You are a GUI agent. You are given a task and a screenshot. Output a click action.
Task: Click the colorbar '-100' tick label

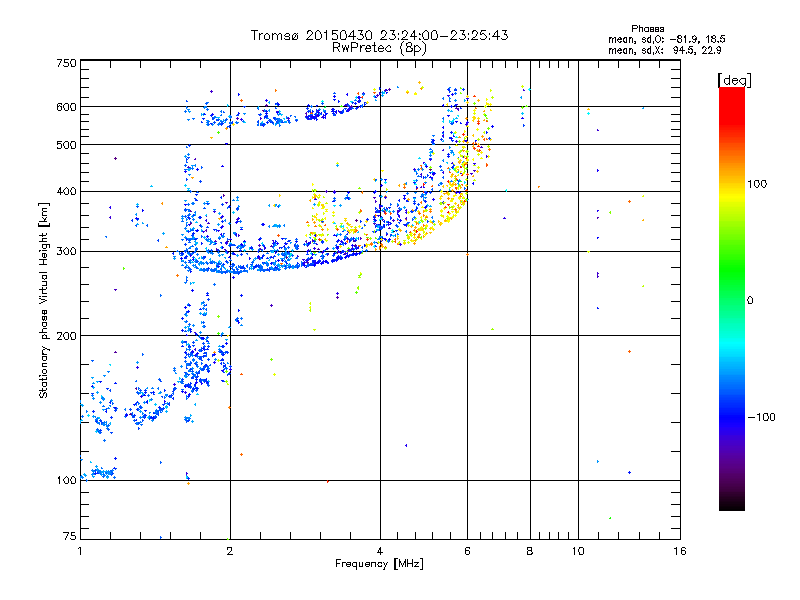[761, 417]
